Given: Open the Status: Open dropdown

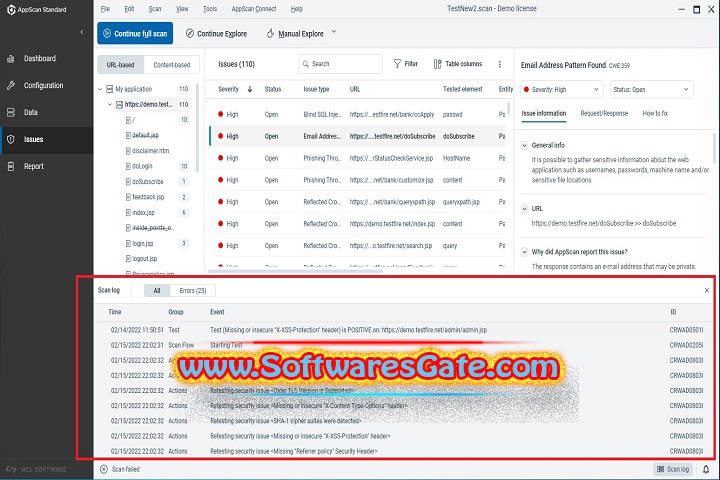Looking at the screenshot, I should (x=651, y=90).
